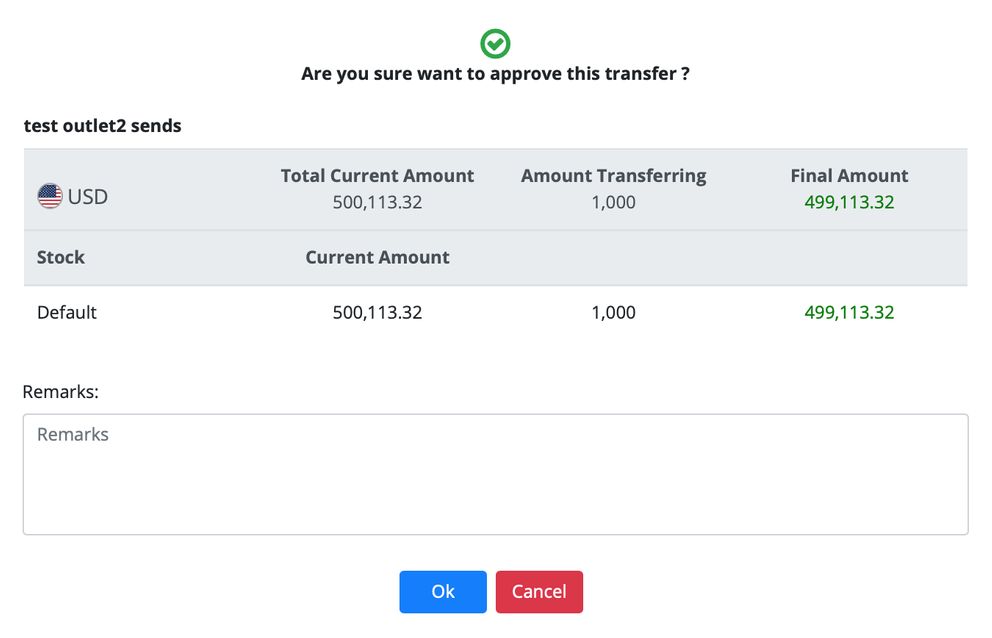Click the USD currency label
The height and width of the screenshot is (638, 992).
tap(88, 196)
